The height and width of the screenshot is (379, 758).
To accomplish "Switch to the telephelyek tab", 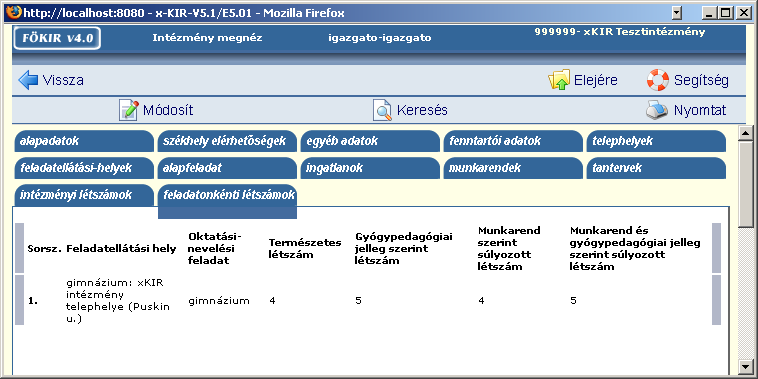I will tap(656, 141).
